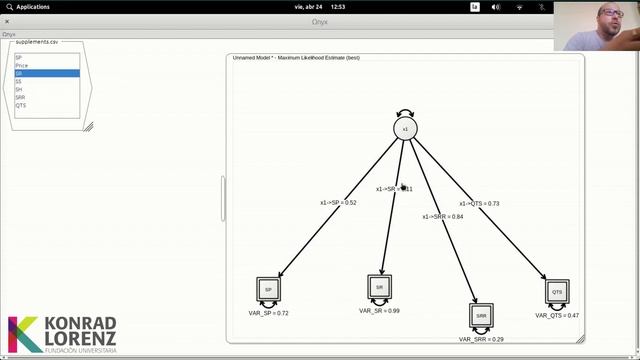Screen dimensions: 640x360
Task: Click the x1->SP = 0.52 path label
Action: point(338,202)
